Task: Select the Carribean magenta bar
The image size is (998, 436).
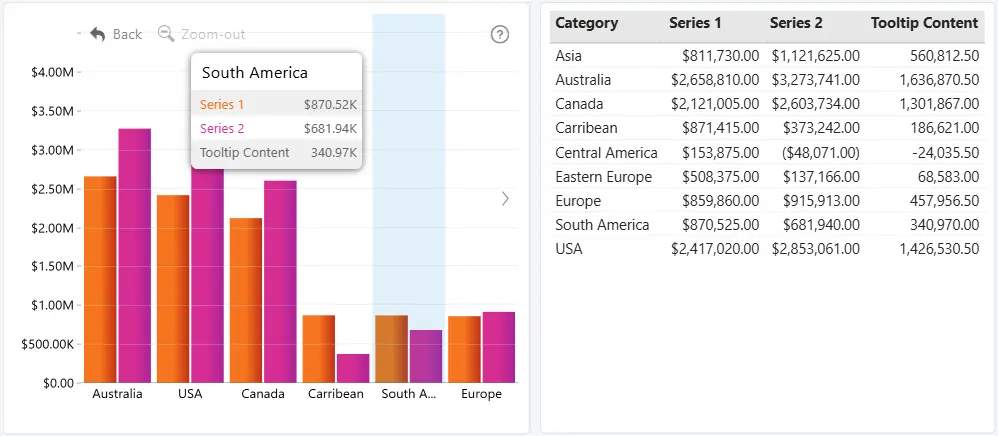Action: (x=353, y=369)
